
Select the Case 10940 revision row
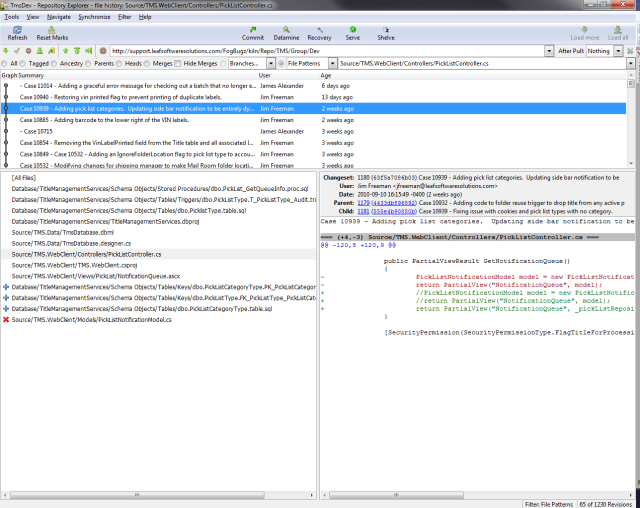pos(313,97)
